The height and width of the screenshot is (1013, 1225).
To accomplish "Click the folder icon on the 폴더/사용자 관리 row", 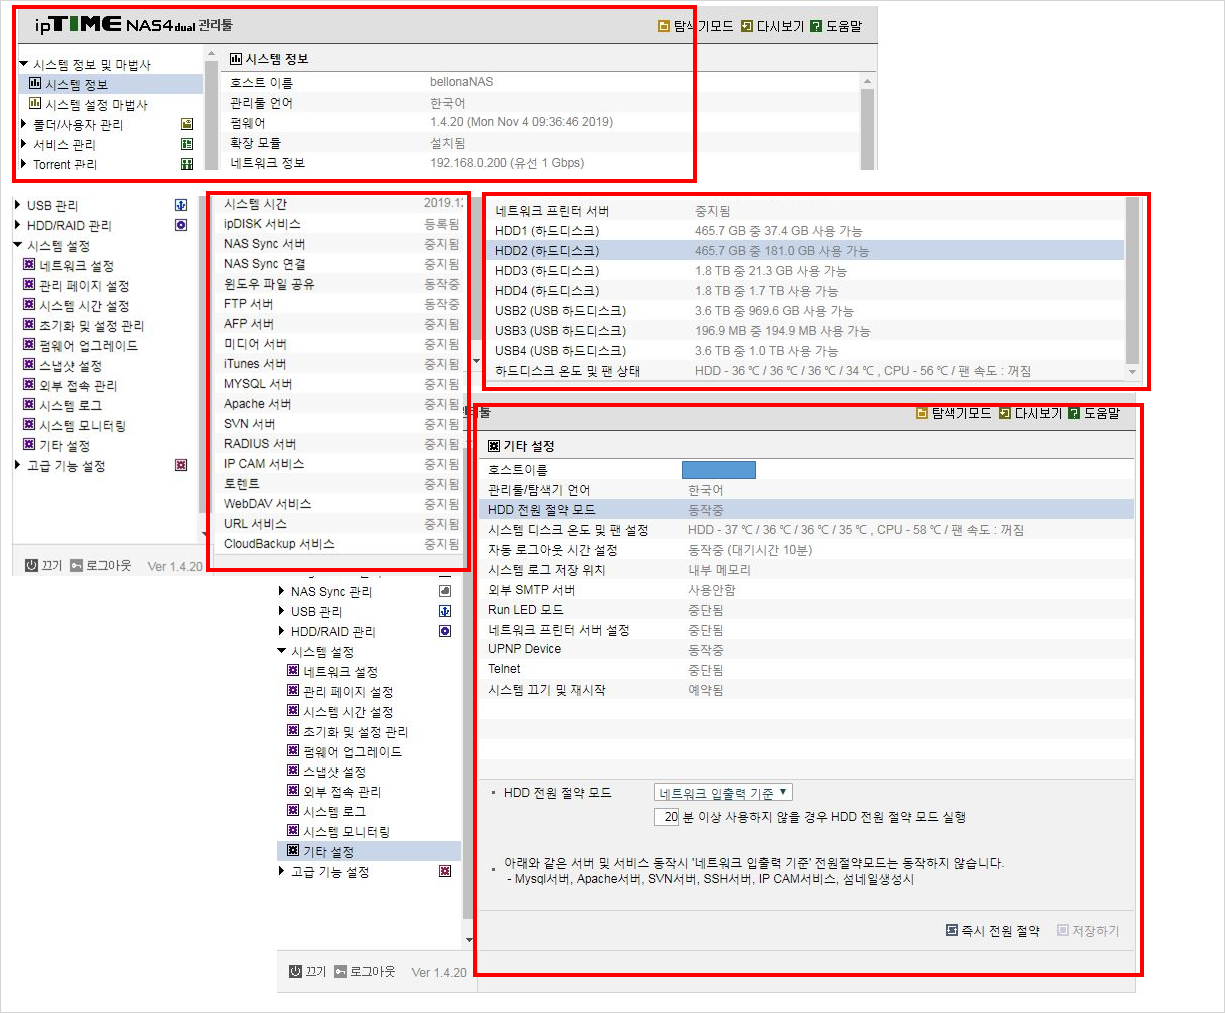I will [x=186, y=124].
